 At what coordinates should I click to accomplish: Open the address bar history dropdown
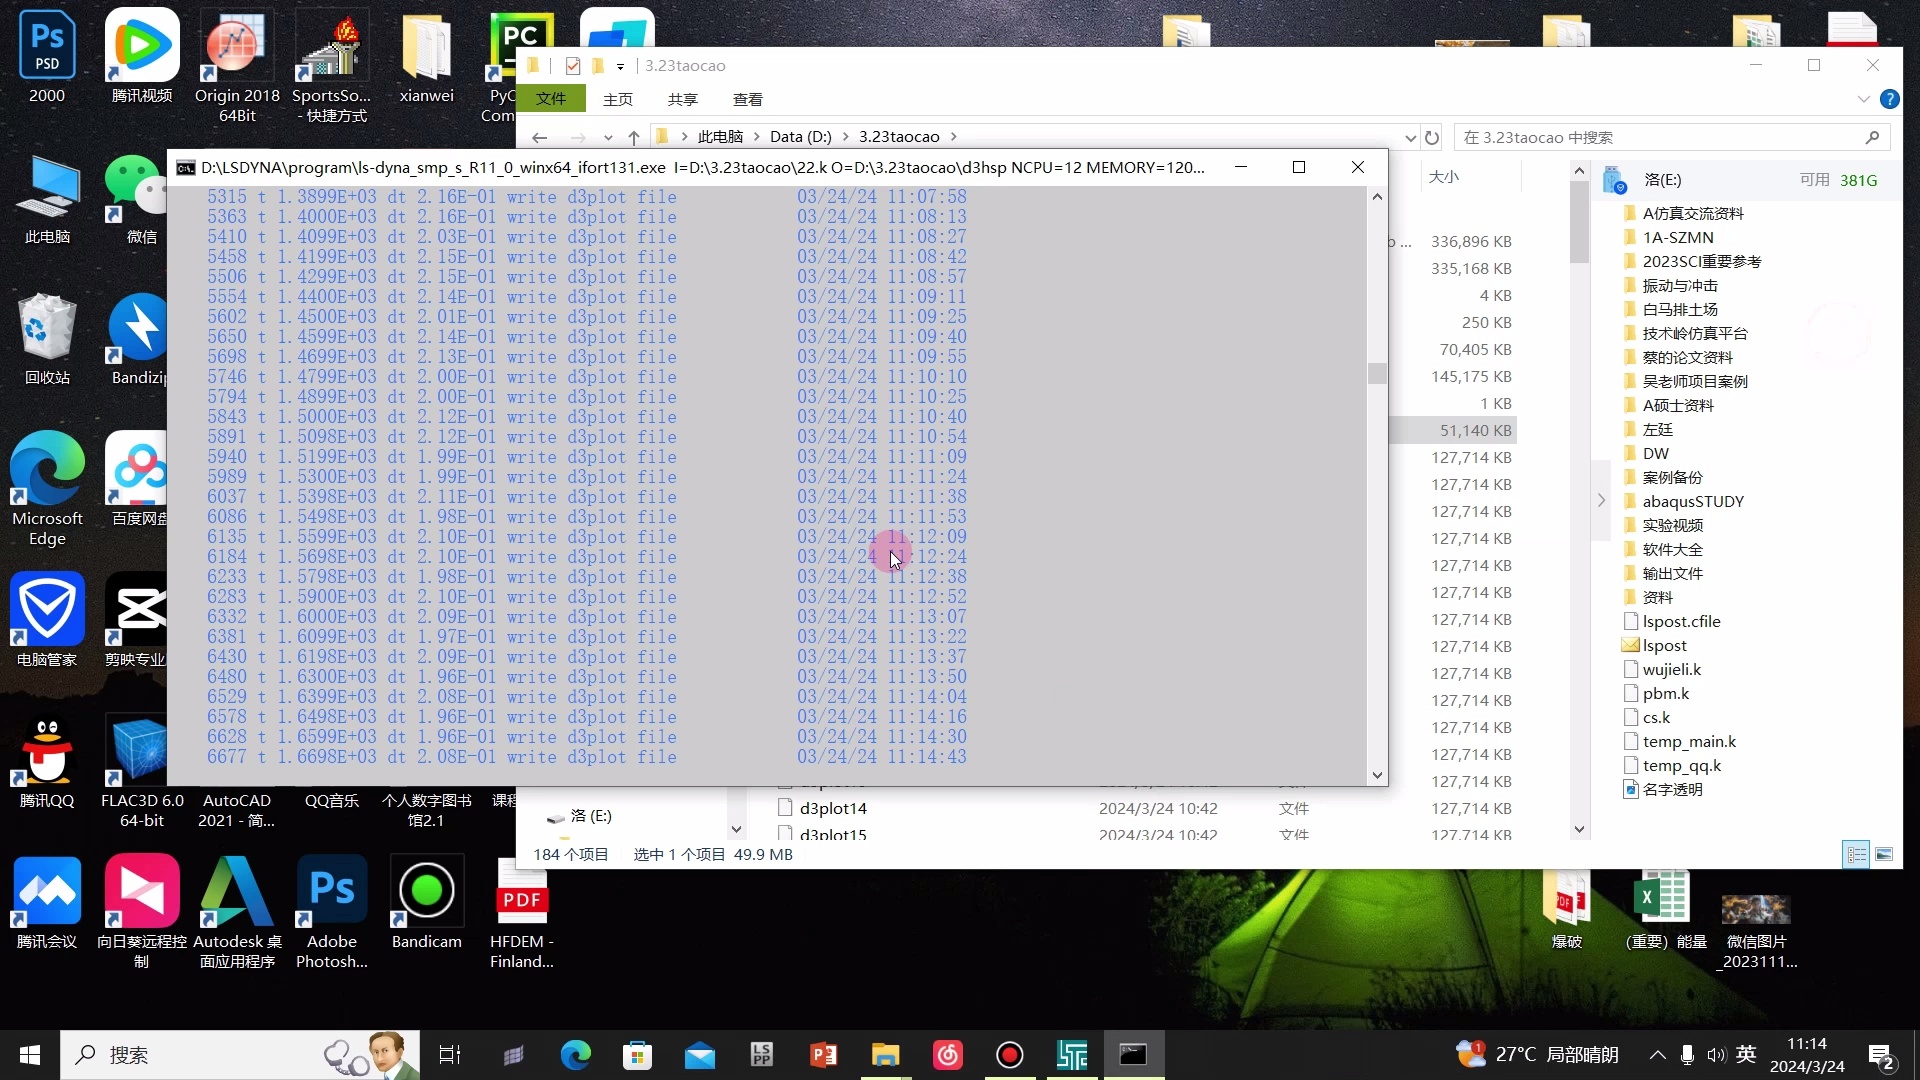(1410, 138)
